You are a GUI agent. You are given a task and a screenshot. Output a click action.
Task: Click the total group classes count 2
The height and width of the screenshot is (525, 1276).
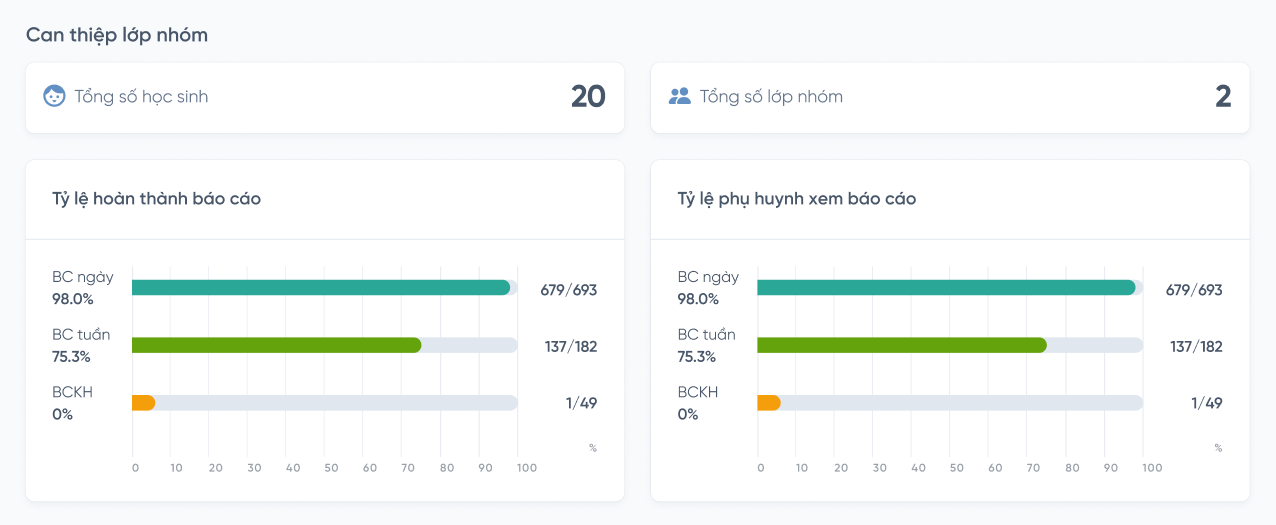pyautogui.click(x=1223, y=96)
